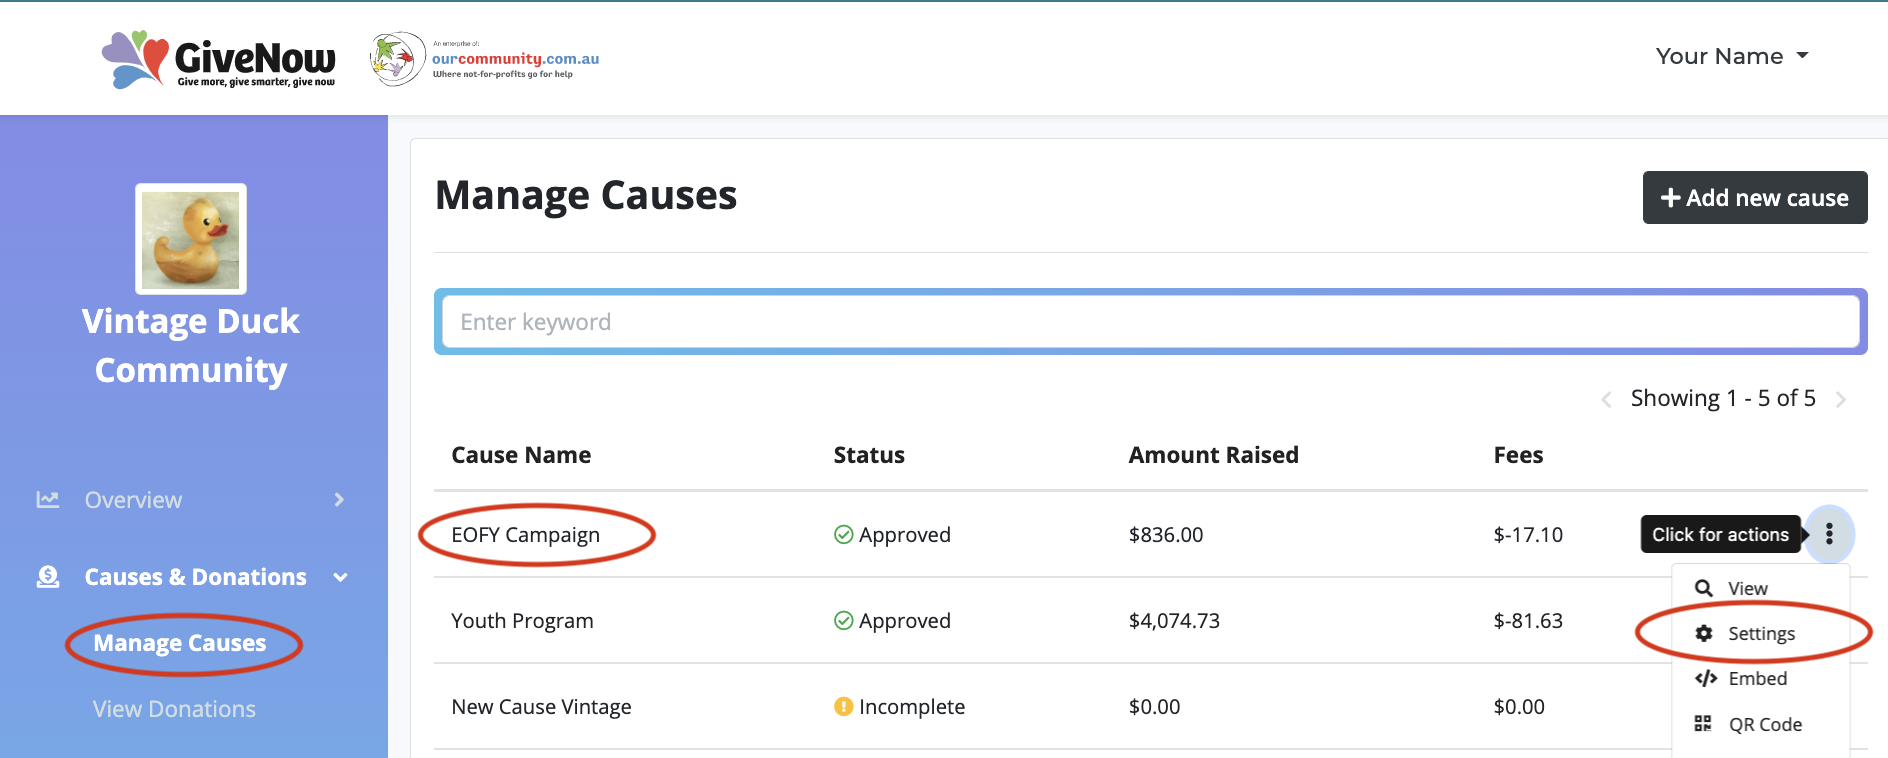Open View Donations in sidebar
Screen dimensions: 1888x758
coord(174,709)
